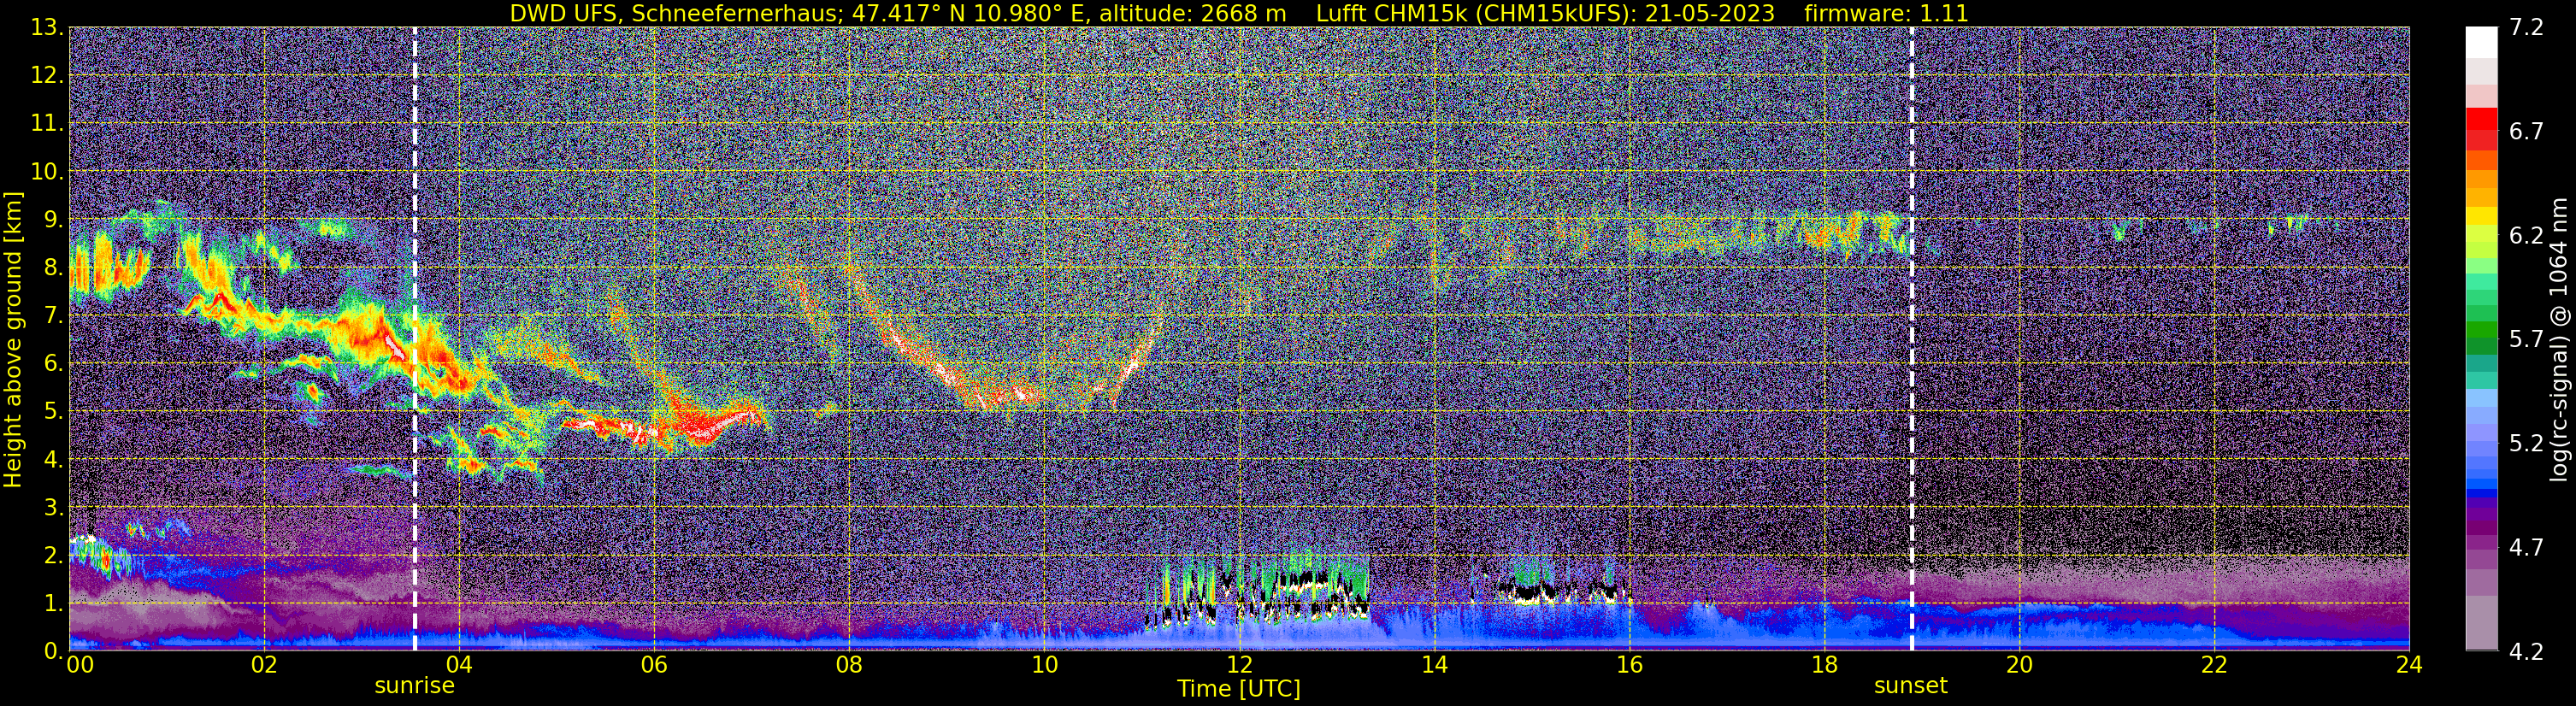This screenshot has height=706, width=2576.
Task: Click the height-axis tick label '8.'
Action: click(x=54, y=267)
